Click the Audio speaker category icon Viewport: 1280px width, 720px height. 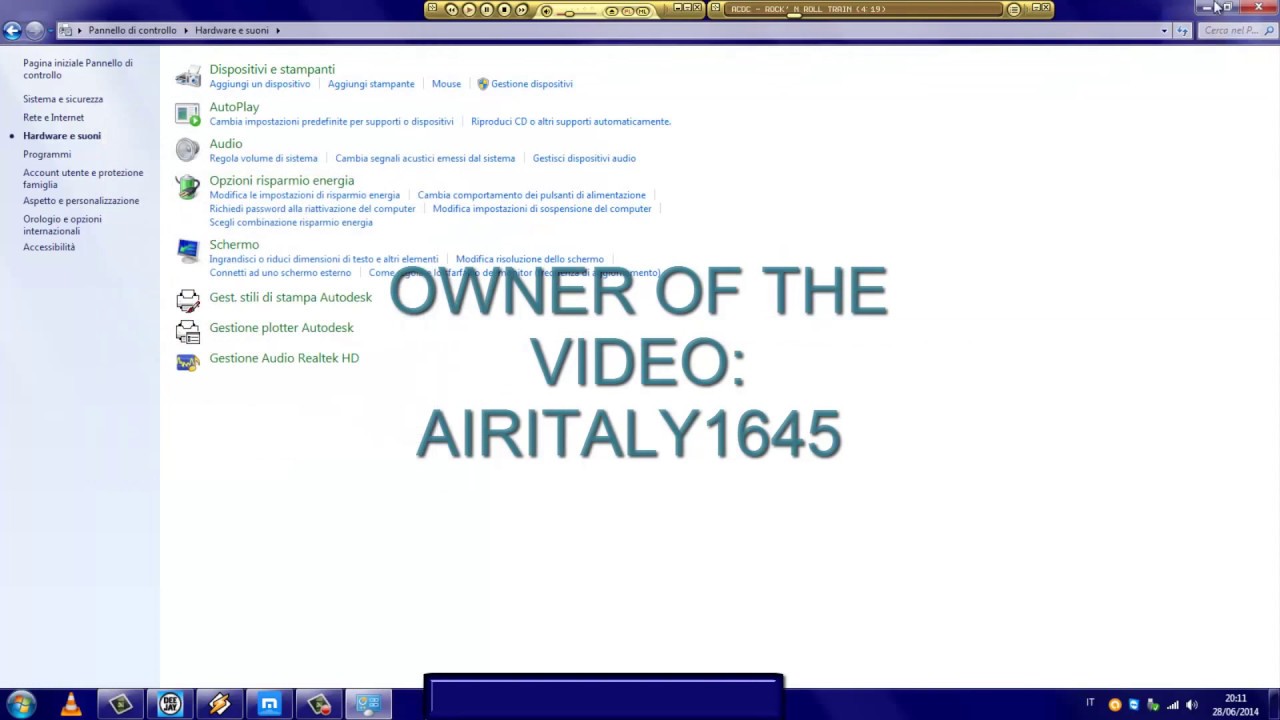[x=188, y=150]
